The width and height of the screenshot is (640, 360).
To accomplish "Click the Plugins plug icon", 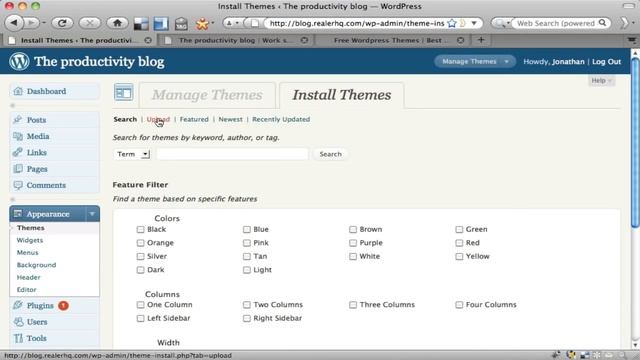I will coord(18,305).
